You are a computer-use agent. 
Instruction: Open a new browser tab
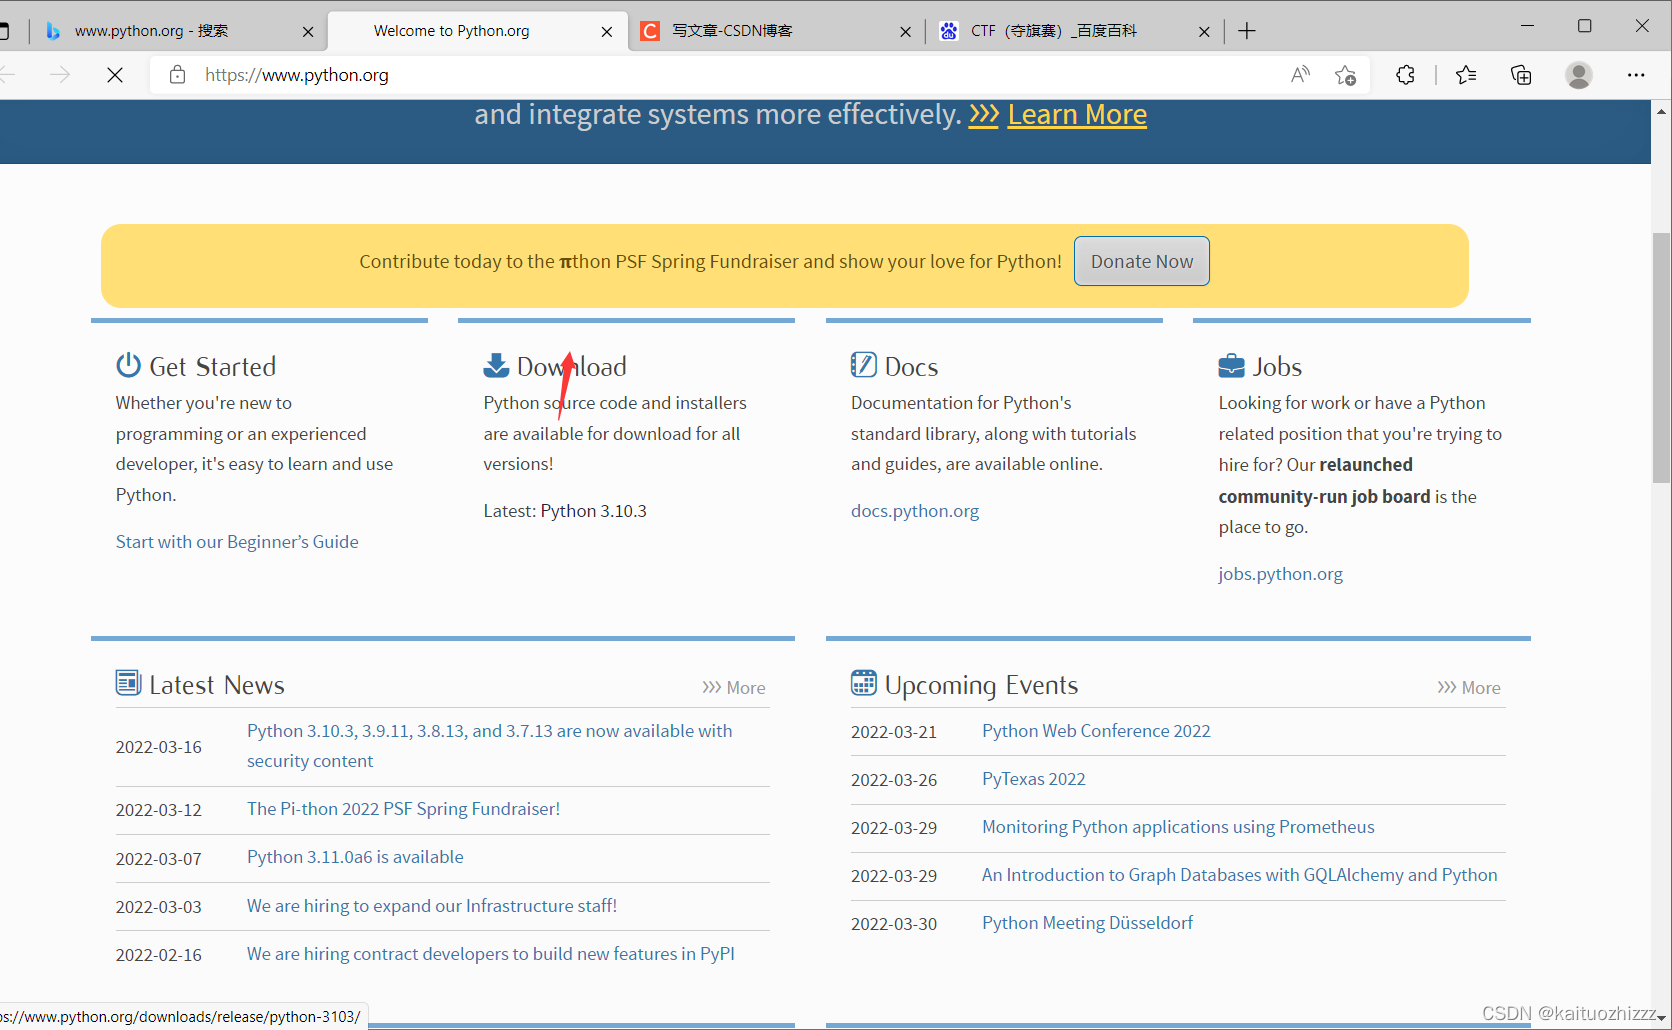coord(1247,31)
